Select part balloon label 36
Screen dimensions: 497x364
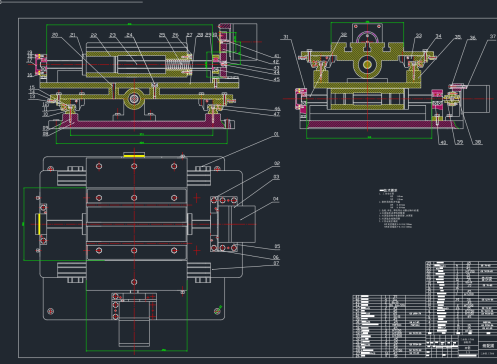tap(473, 38)
